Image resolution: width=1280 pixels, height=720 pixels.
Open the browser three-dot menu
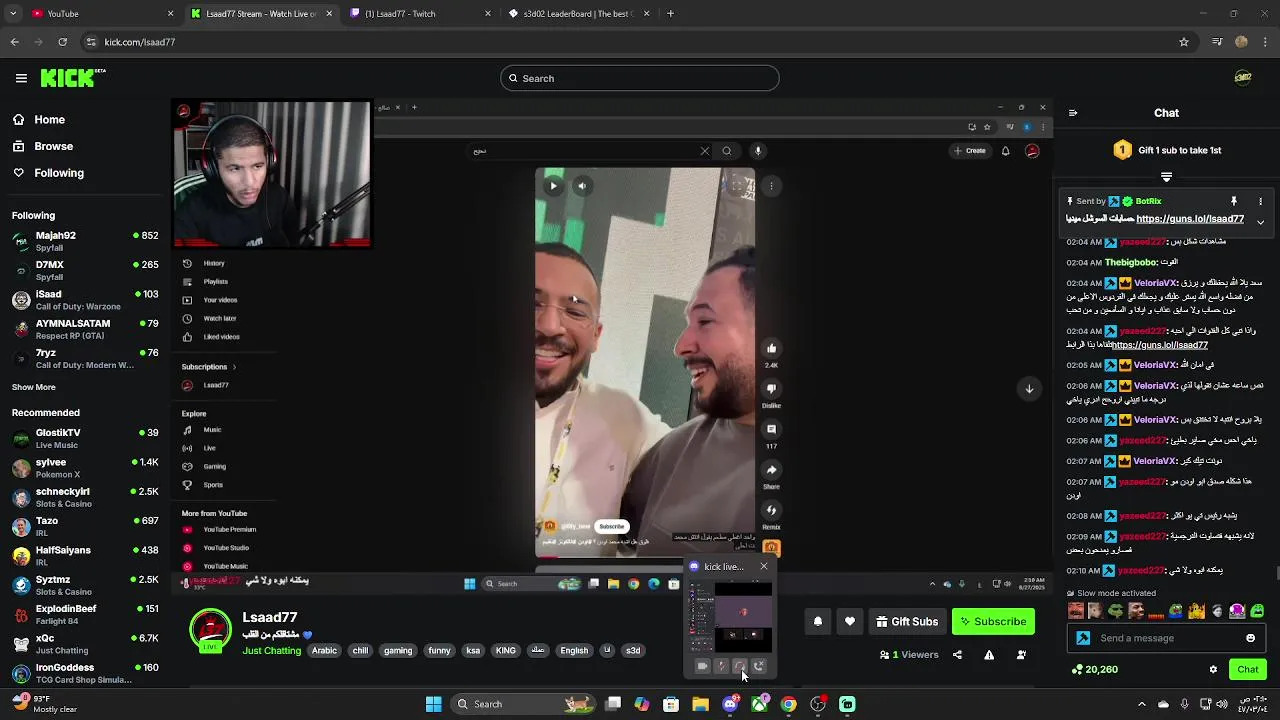(1266, 42)
